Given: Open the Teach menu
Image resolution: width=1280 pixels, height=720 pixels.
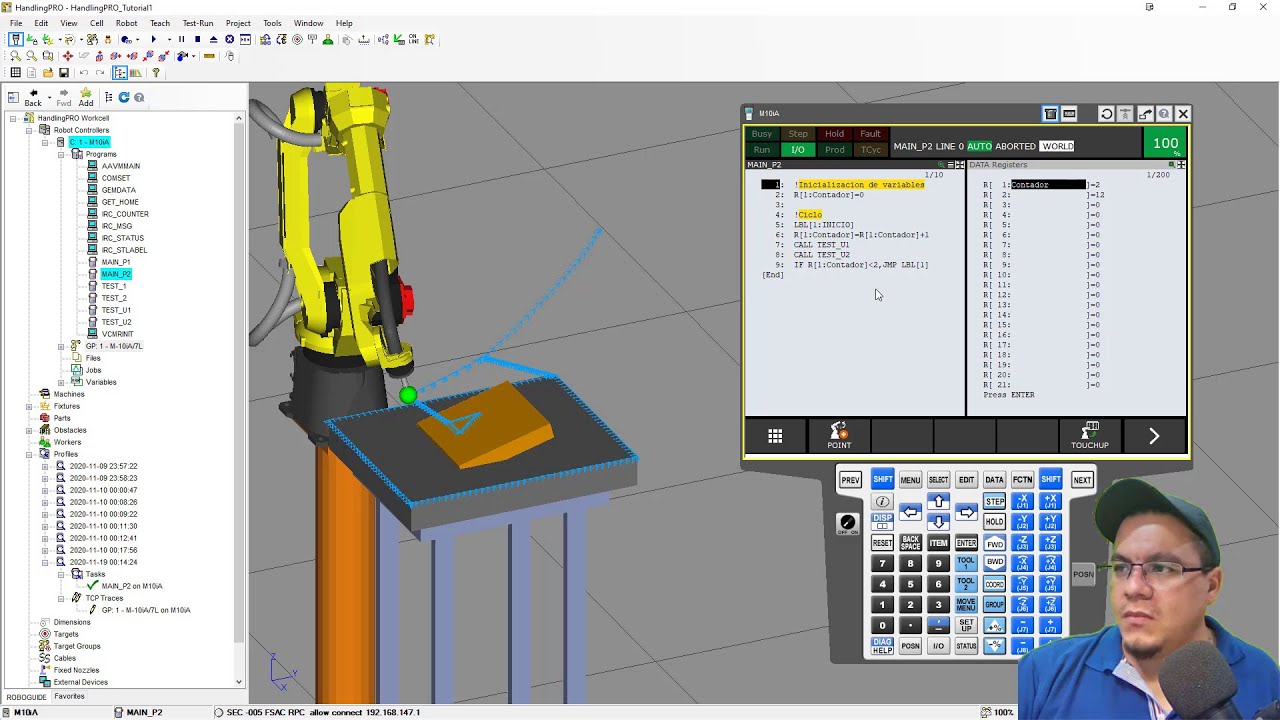Looking at the screenshot, I should click(160, 23).
